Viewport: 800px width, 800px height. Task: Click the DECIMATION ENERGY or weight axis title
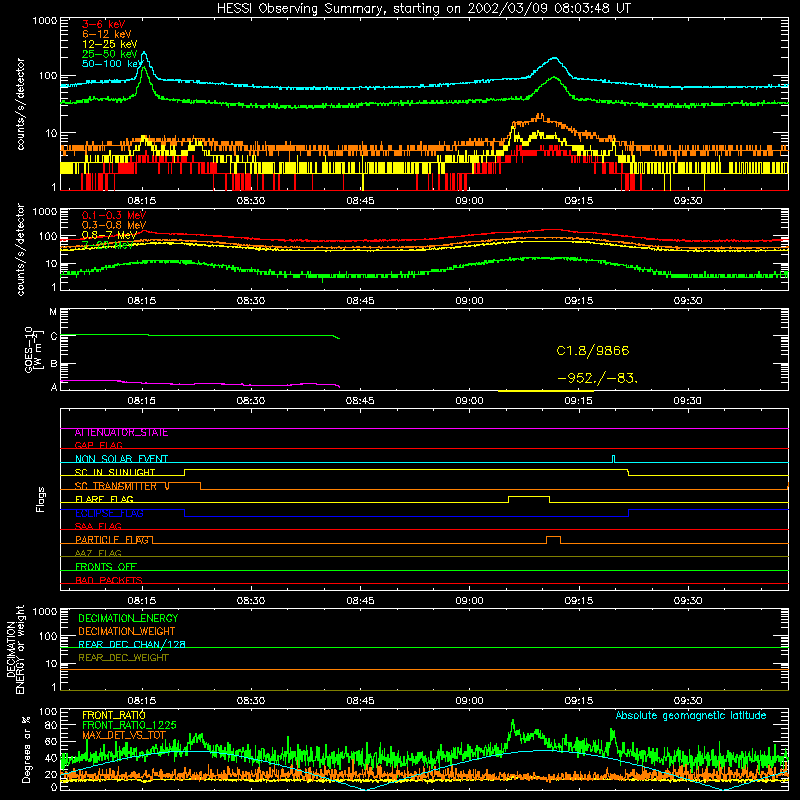[15, 649]
